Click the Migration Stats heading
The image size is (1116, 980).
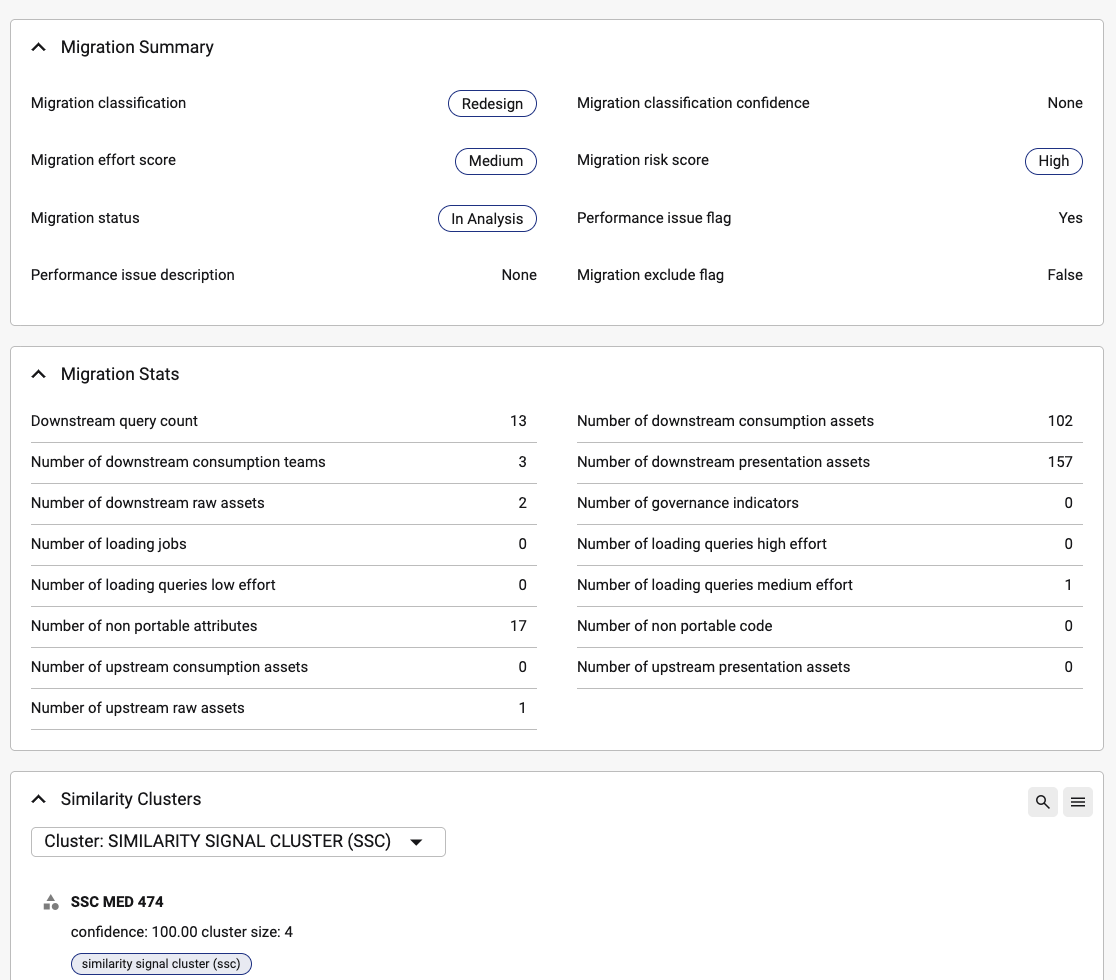[120, 374]
